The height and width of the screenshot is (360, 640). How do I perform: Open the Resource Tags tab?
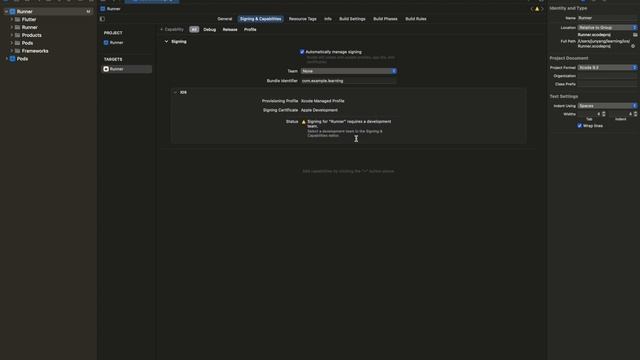point(302,19)
